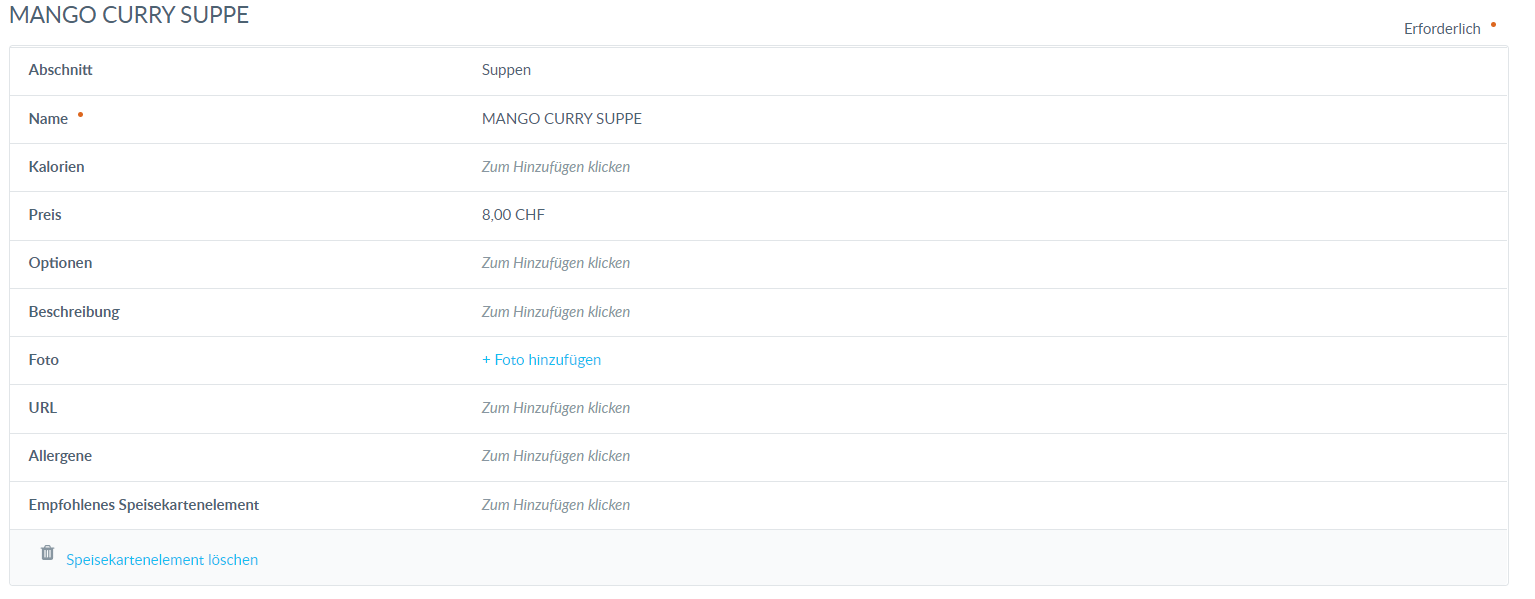
Task: Click the Abschnitt row label
Action: [61, 70]
